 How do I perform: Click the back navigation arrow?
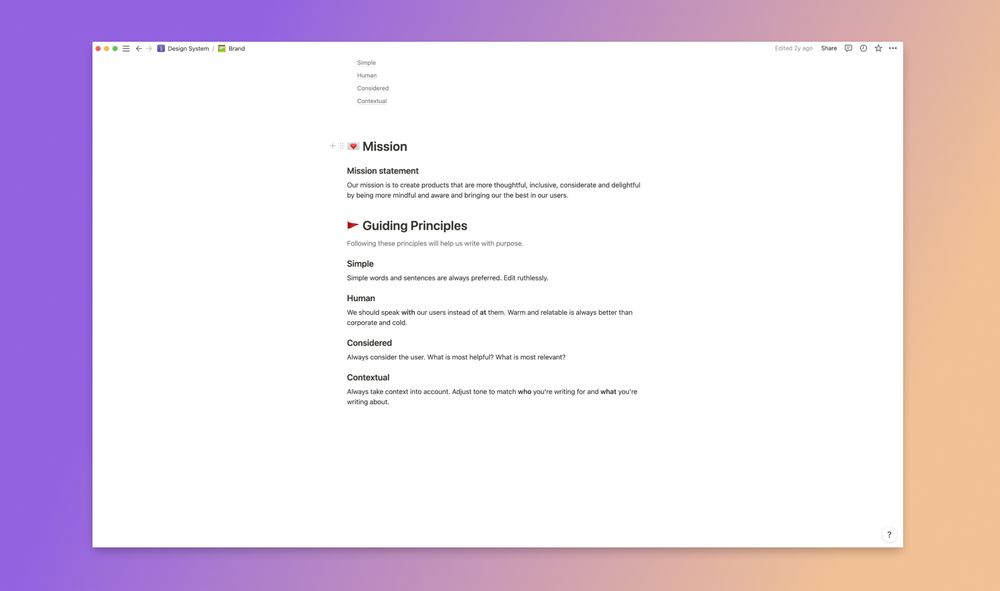(137, 46)
